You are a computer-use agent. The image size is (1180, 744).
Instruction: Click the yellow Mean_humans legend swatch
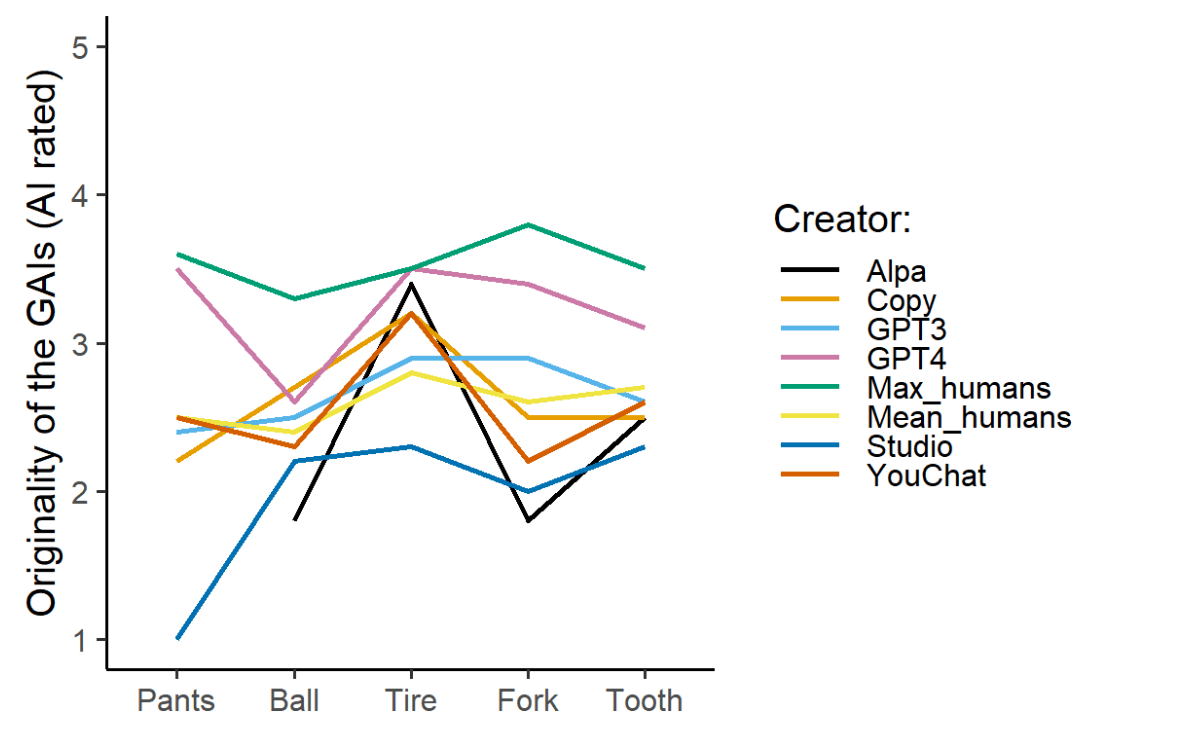click(x=810, y=416)
